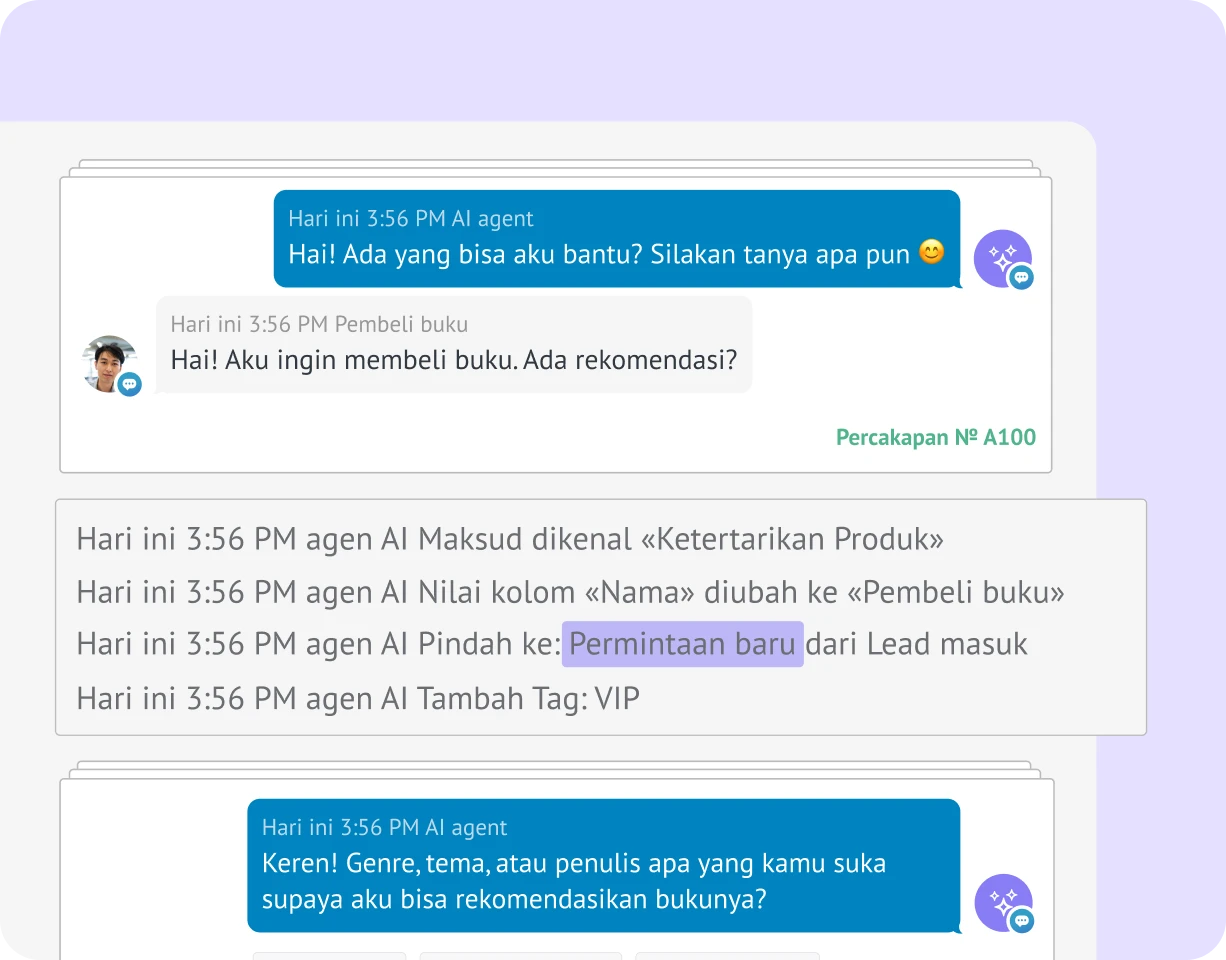Click the Nilai kolom «Nama» diubah log entry
This screenshot has width=1226, height=960.
tap(571, 592)
